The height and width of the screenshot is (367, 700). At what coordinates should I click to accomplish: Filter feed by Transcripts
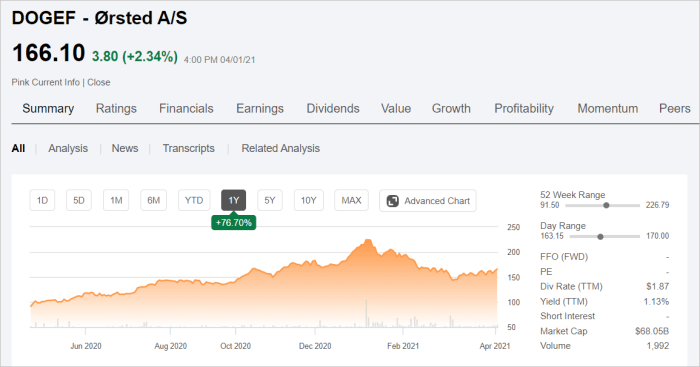188,148
